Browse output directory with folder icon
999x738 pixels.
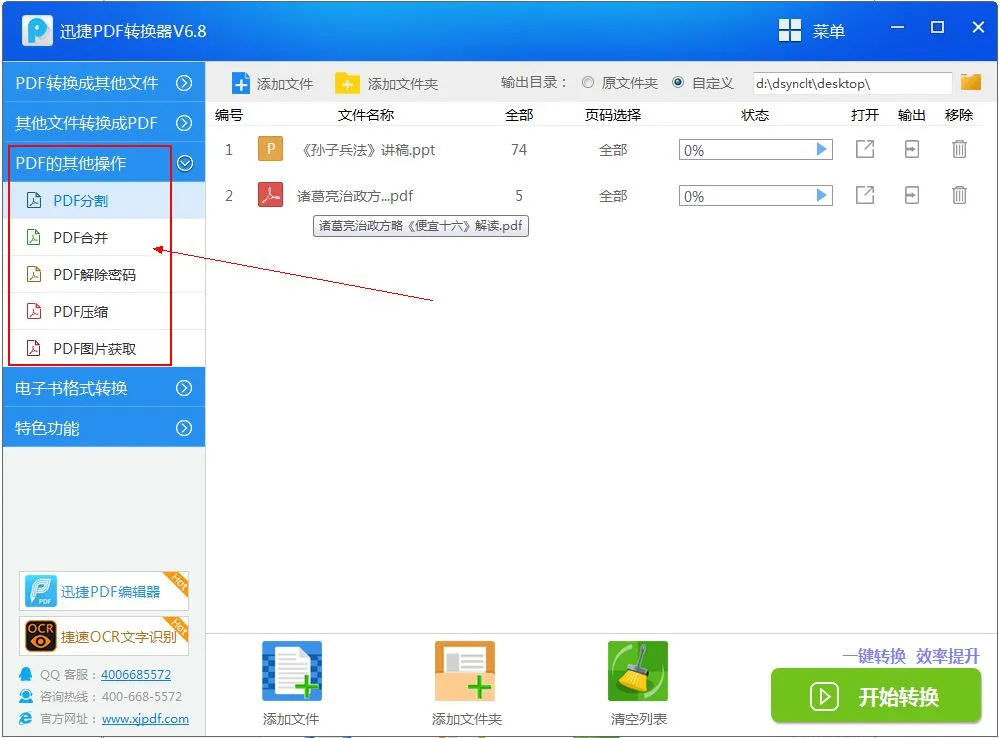click(x=971, y=82)
